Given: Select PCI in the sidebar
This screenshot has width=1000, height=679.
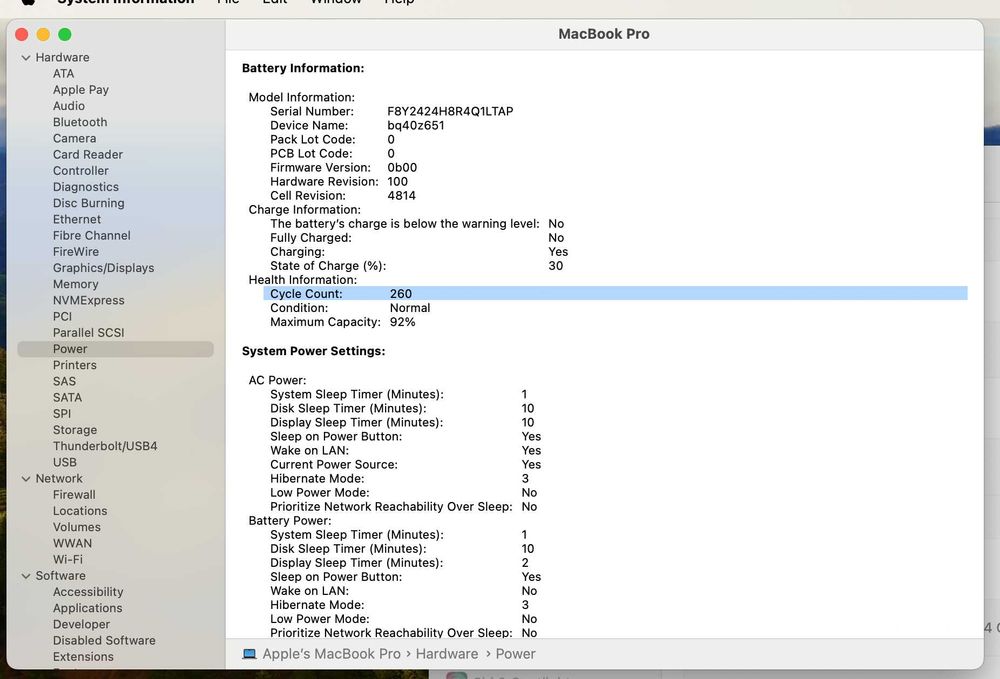Looking at the screenshot, I should point(62,316).
